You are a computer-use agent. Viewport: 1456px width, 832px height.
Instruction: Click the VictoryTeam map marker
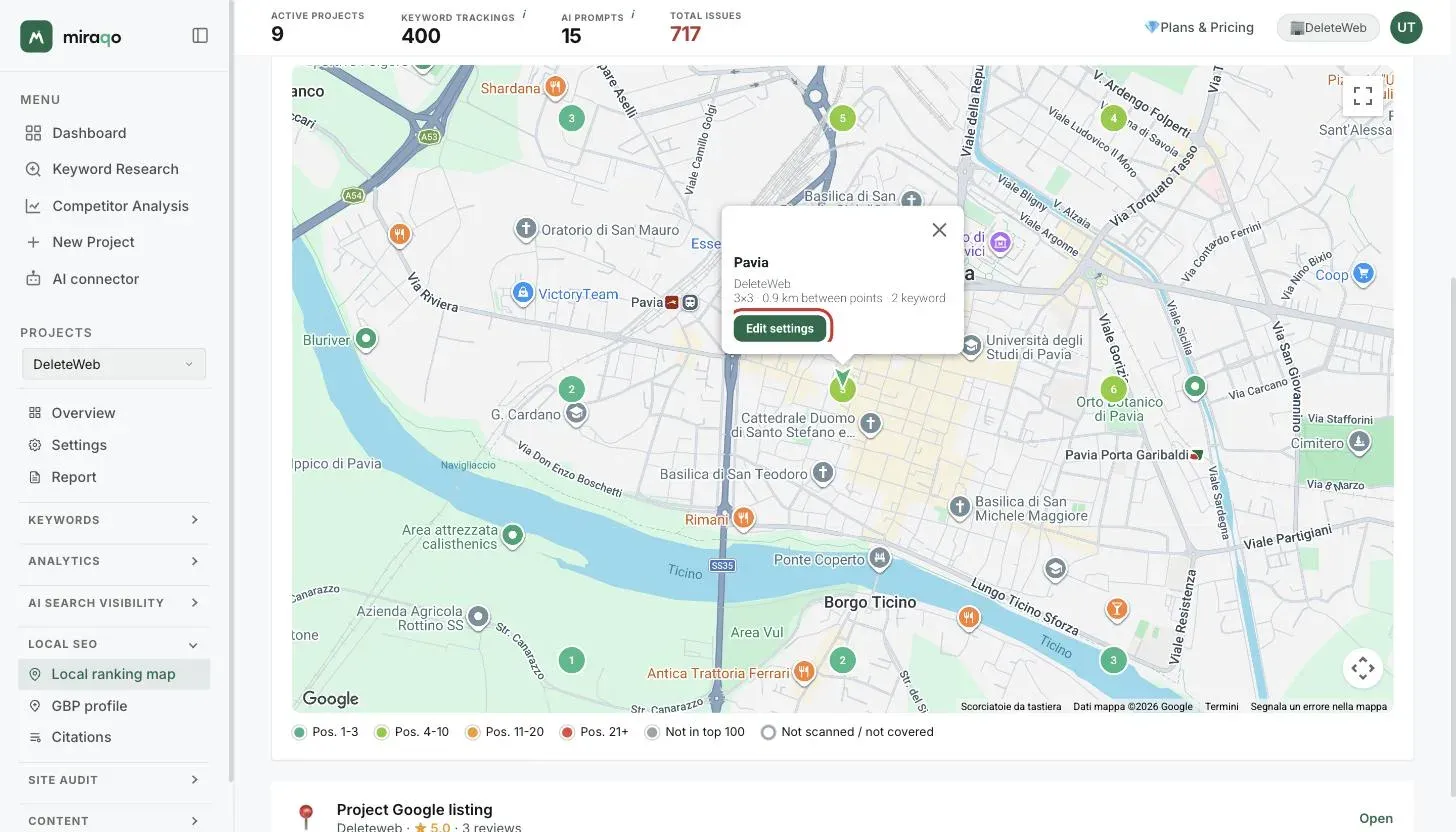[522, 293]
